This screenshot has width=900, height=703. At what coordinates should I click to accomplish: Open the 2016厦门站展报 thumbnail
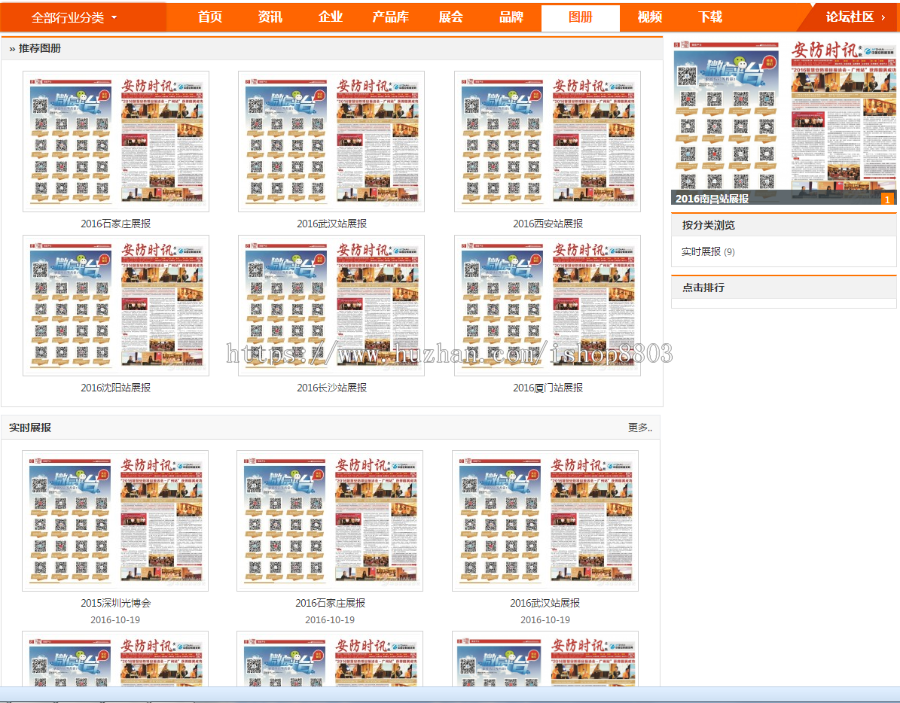[x=547, y=305]
